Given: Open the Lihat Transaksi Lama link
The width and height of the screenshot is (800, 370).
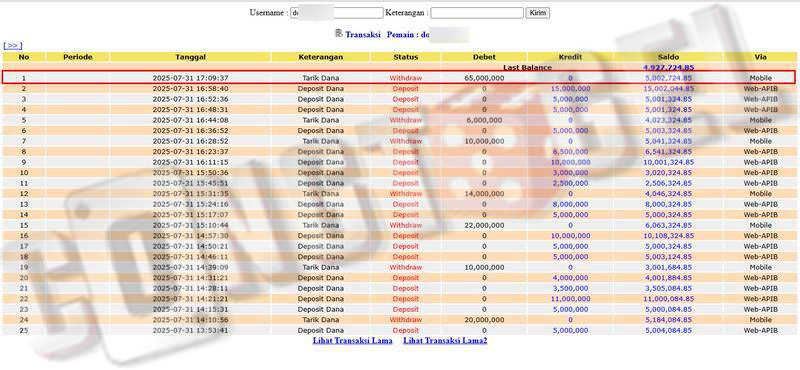Looking at the screenshot, I should point(353,340).
